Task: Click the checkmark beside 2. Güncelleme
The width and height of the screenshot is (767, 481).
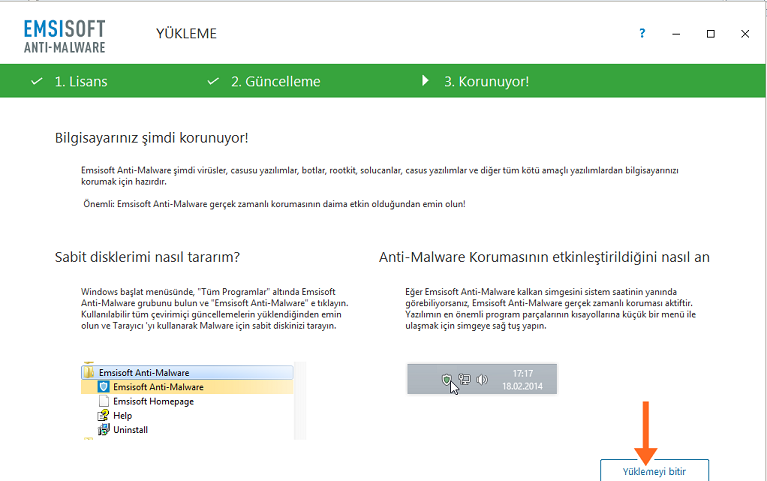Action: point(213,81)
